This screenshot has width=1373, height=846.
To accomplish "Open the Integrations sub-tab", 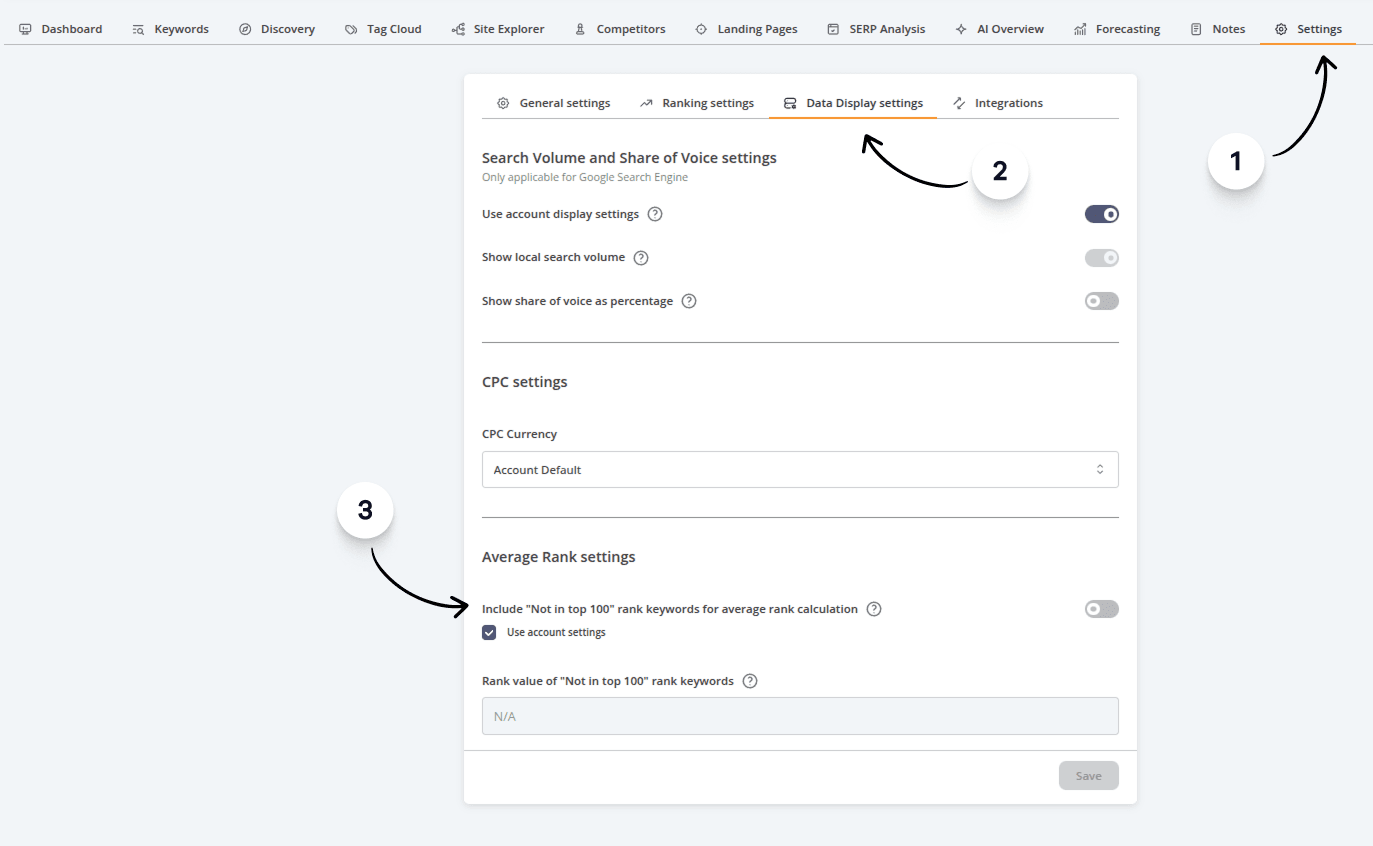I will coord(998,103).
